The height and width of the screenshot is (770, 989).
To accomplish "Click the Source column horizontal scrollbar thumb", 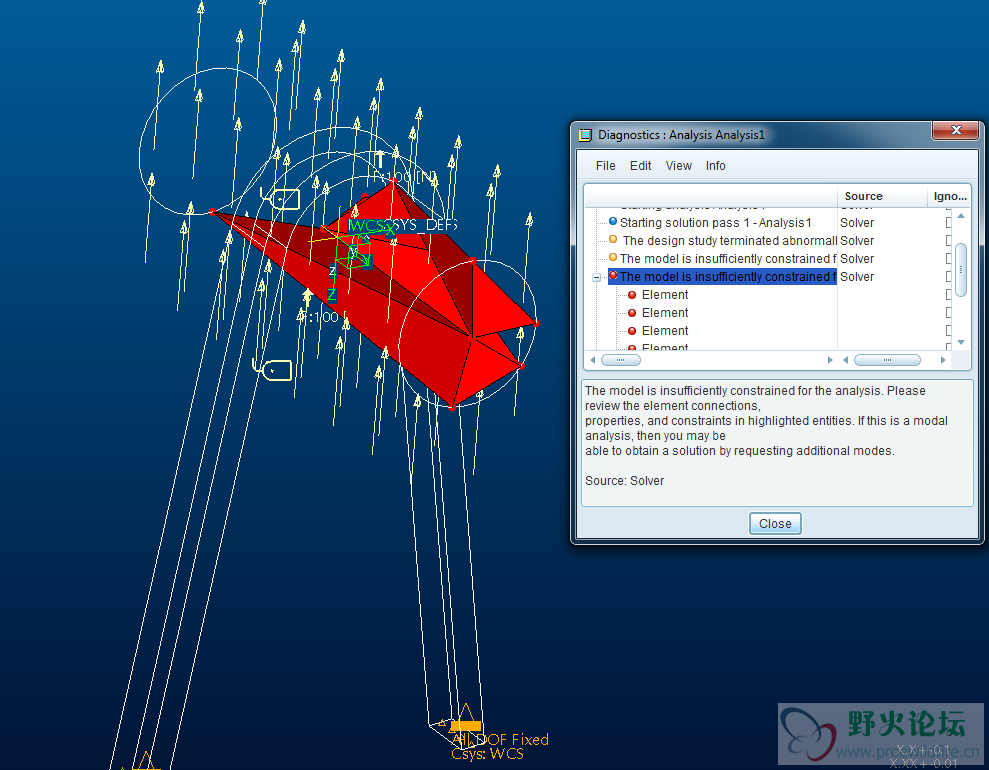I will (887, 360).
